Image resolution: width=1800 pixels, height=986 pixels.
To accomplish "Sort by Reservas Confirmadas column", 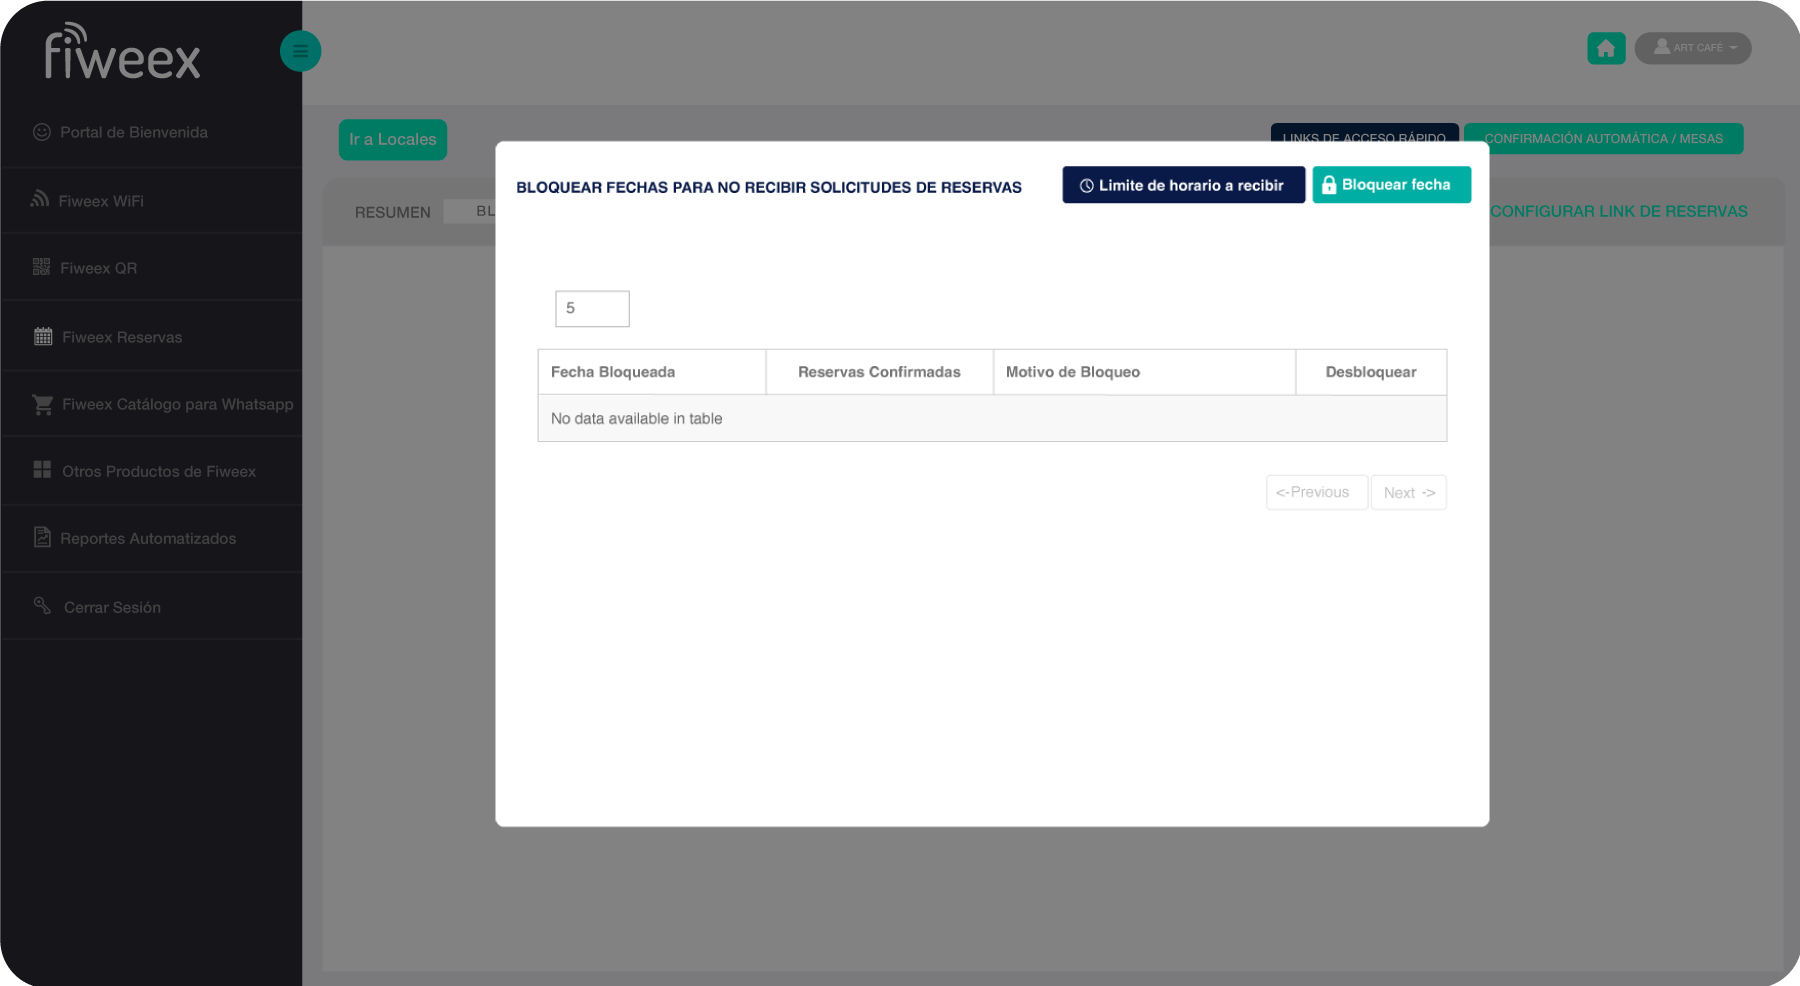I will coord(879,372).
